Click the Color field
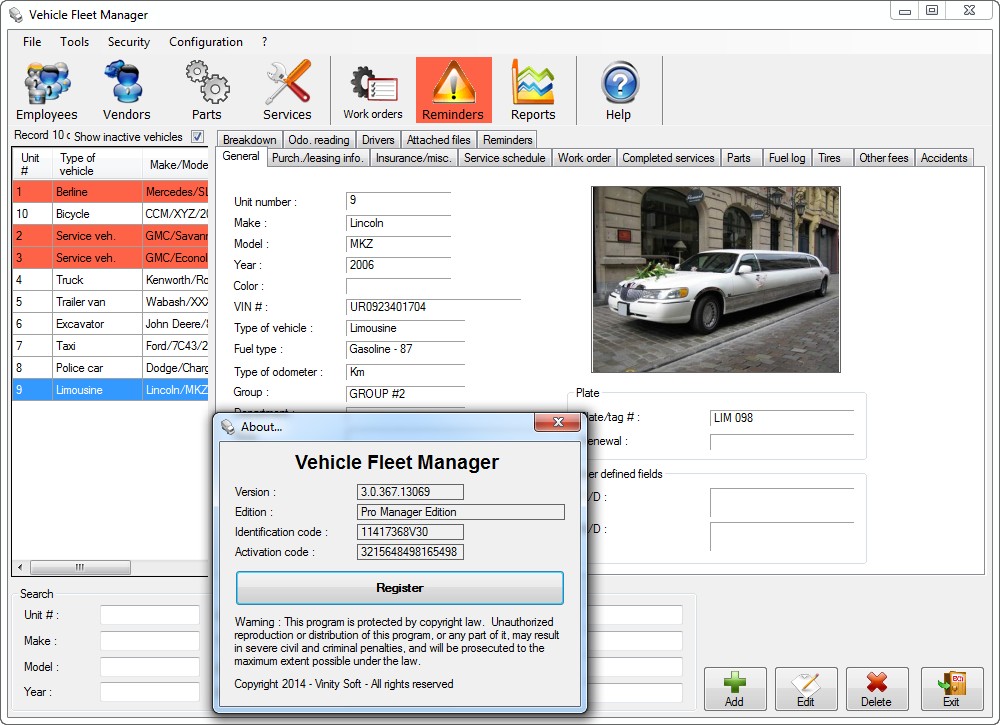 pos(399,286)
